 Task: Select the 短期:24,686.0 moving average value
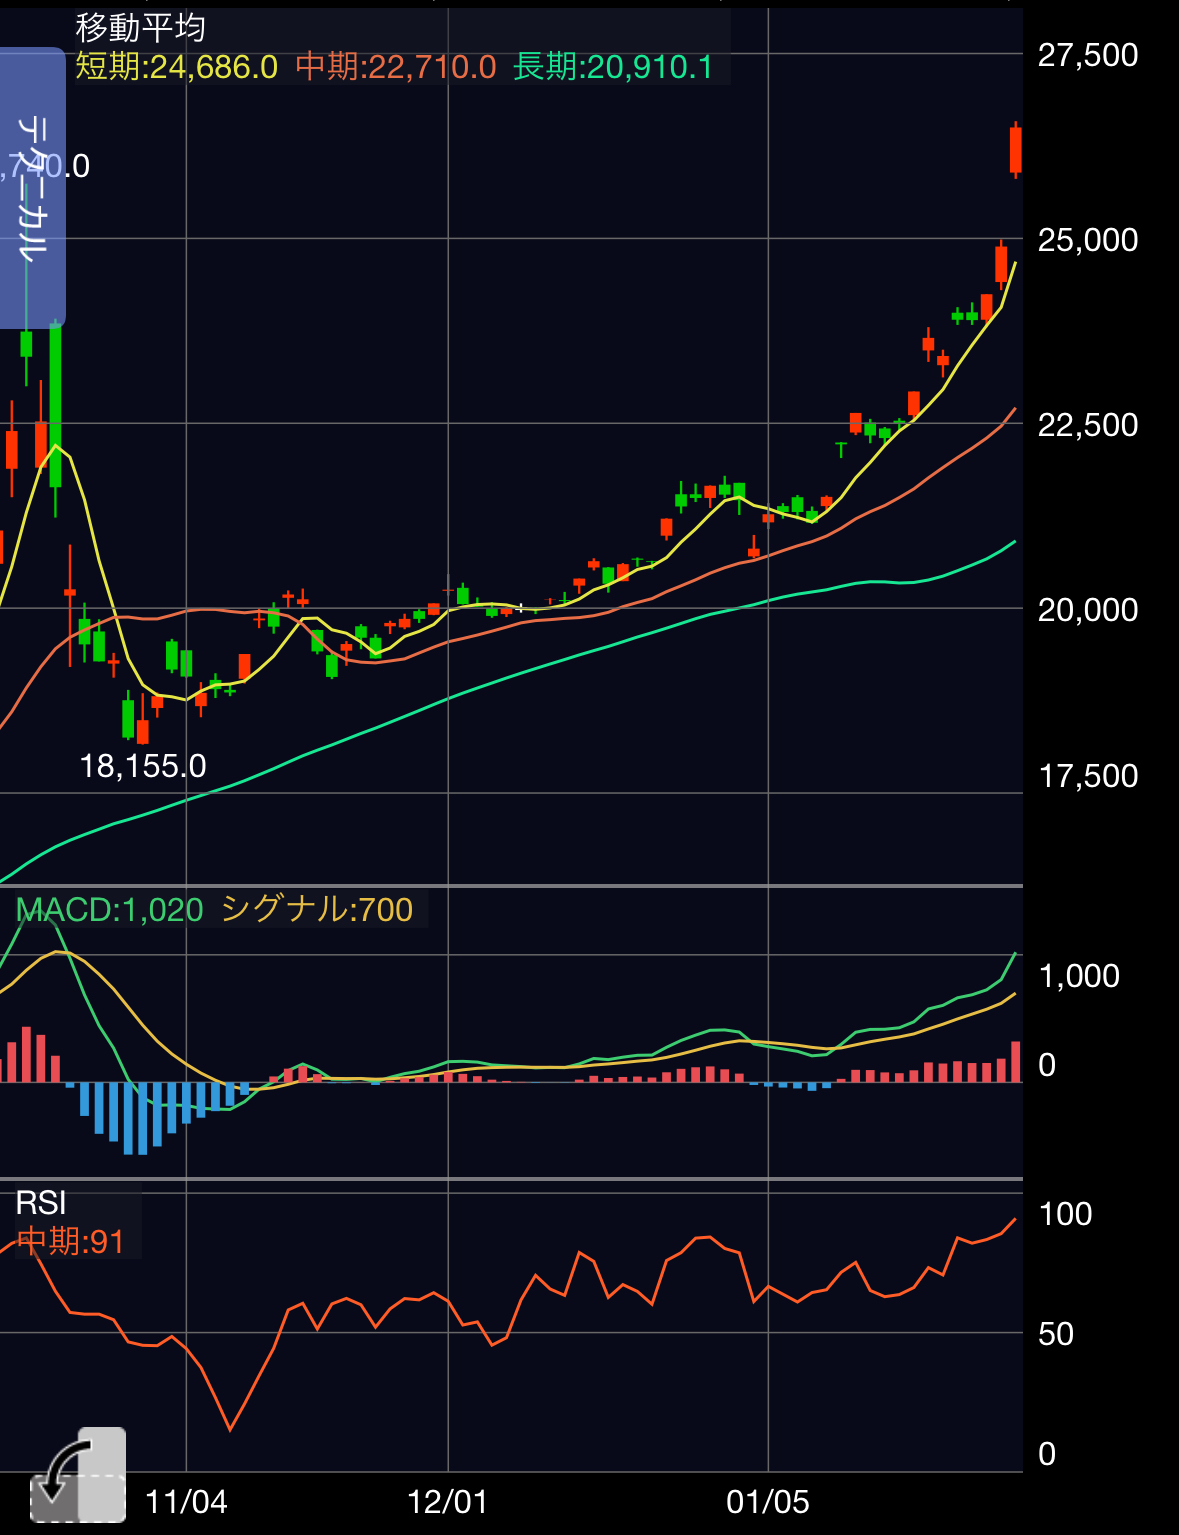tap(177, 67)
